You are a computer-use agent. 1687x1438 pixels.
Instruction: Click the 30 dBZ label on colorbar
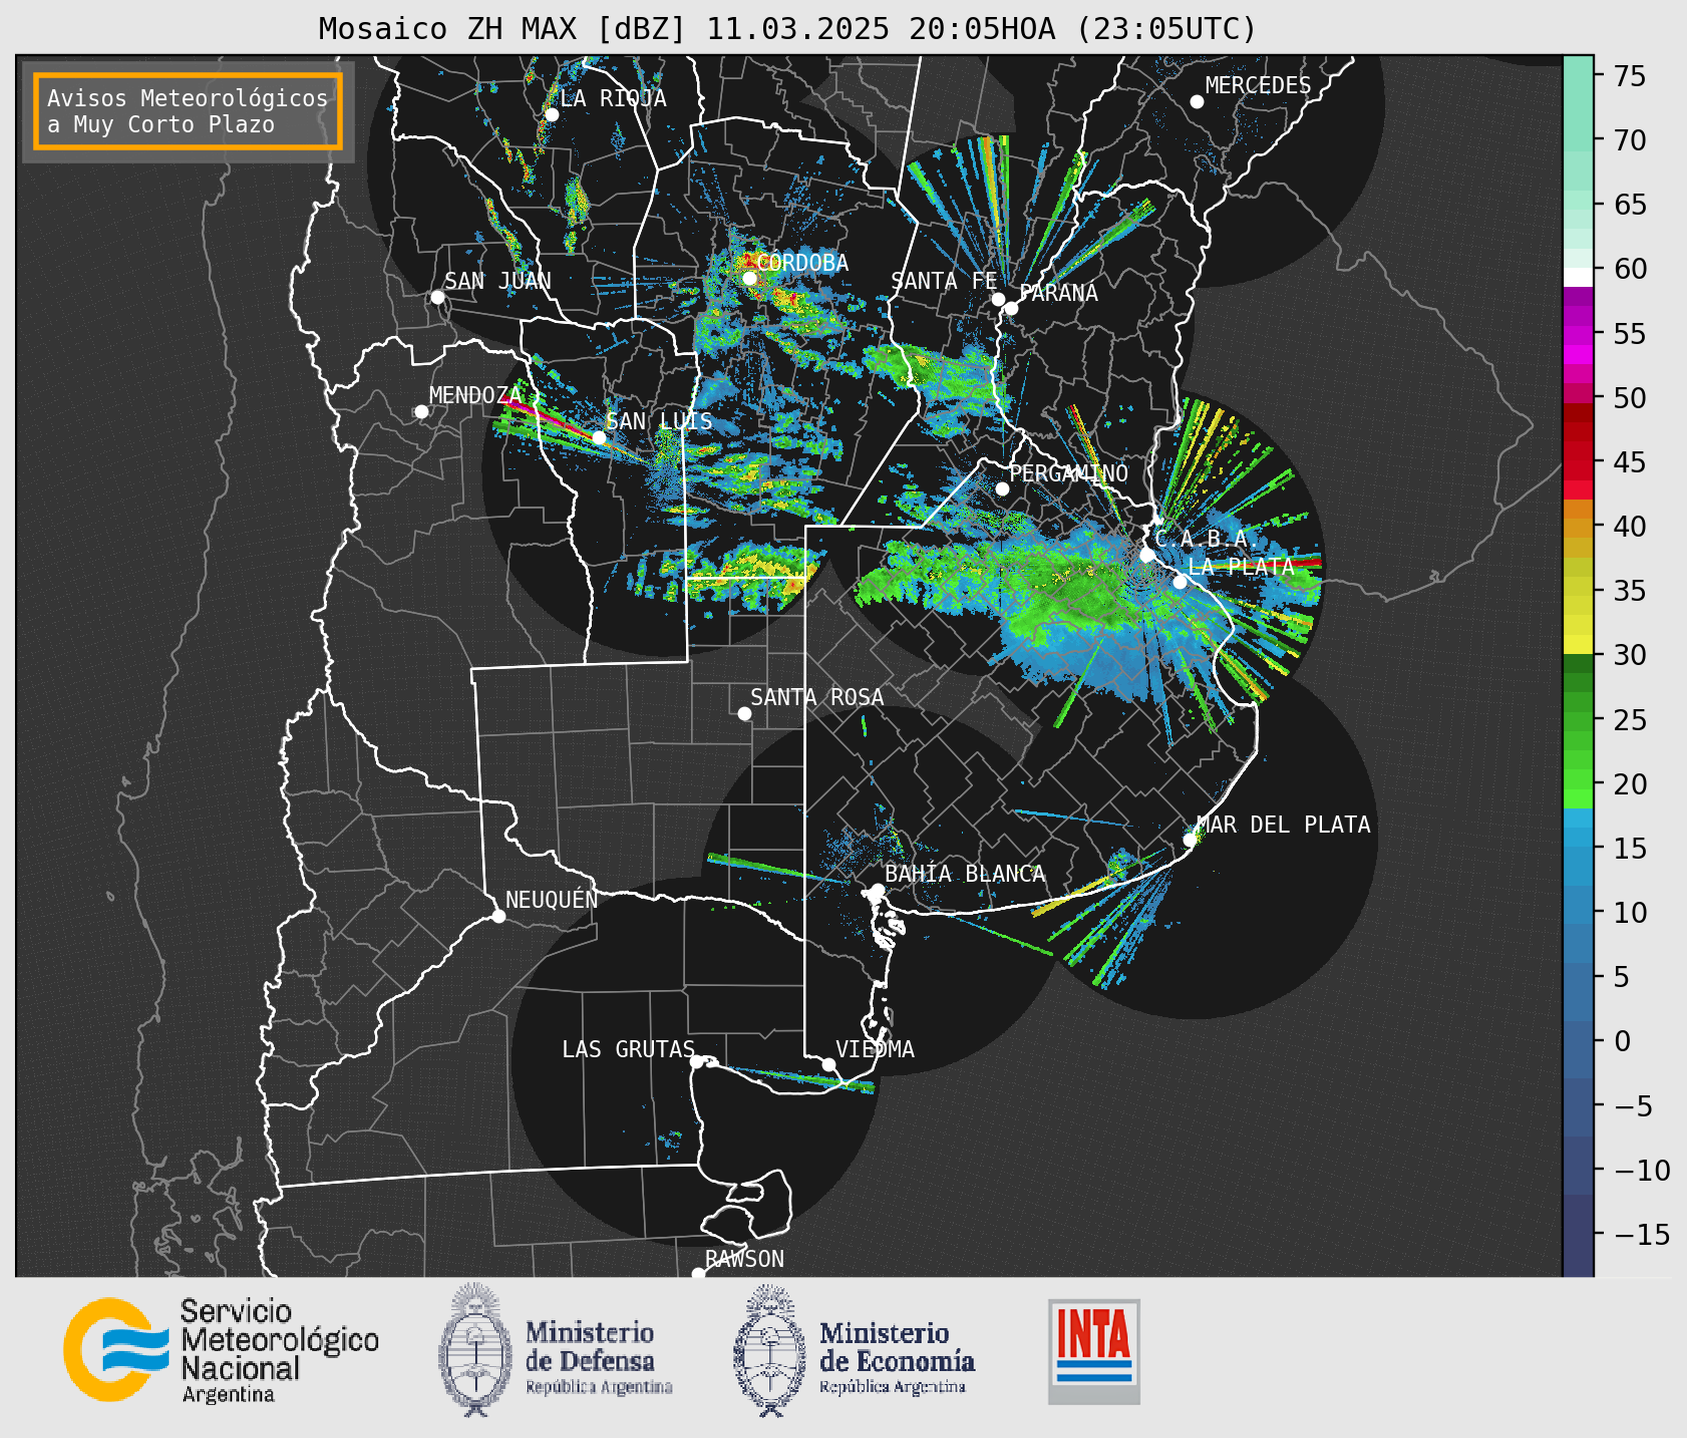point(1629,655)
